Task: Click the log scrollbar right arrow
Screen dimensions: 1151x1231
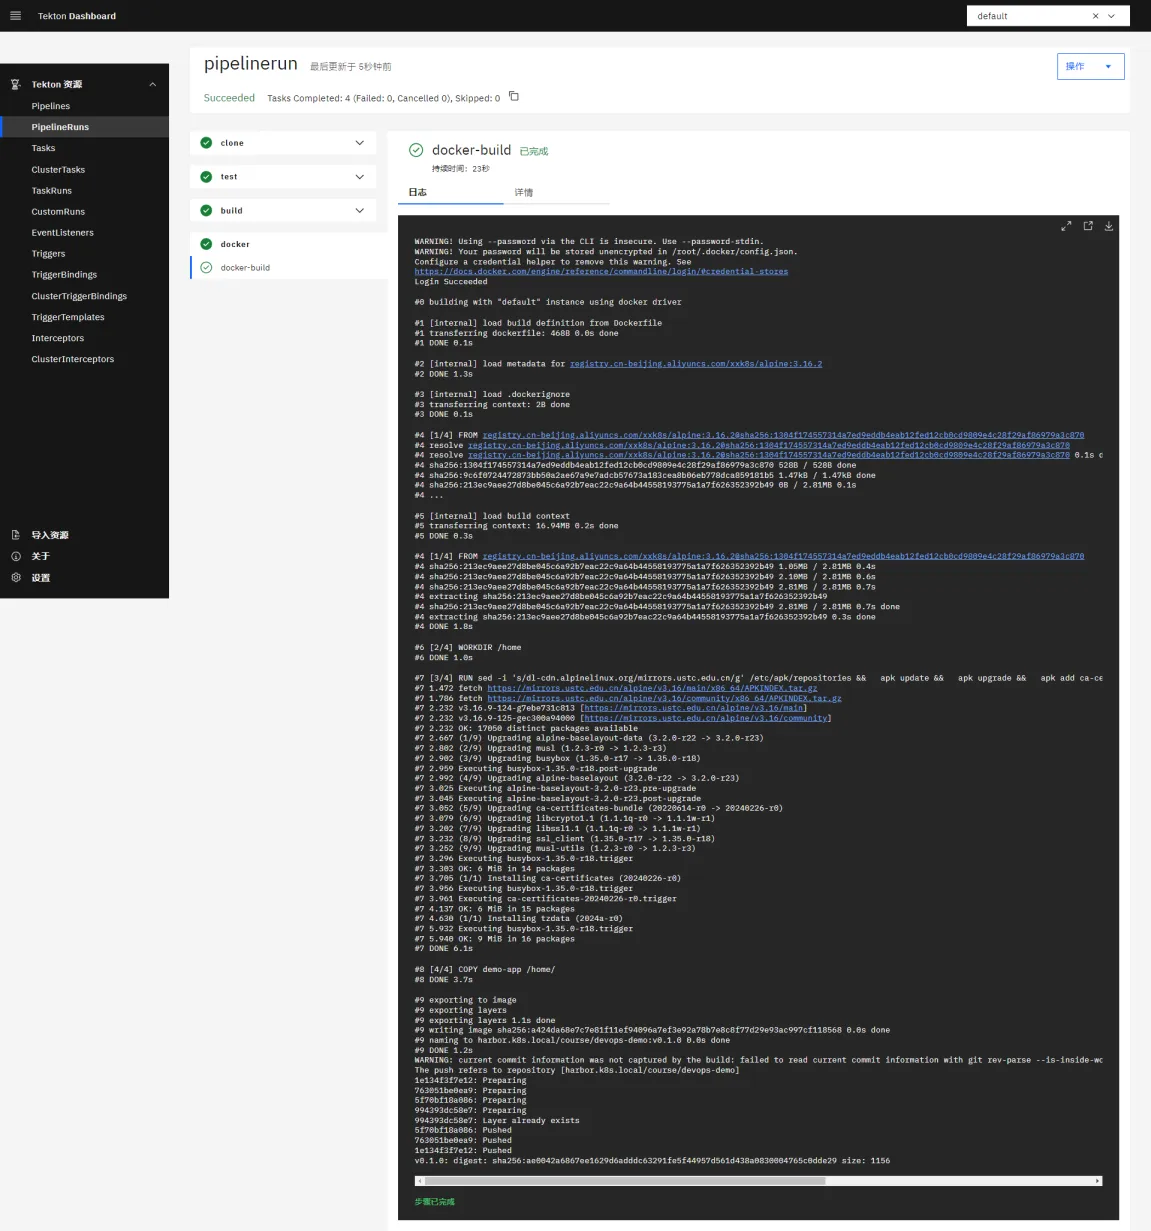Action: (1098, 1181)
